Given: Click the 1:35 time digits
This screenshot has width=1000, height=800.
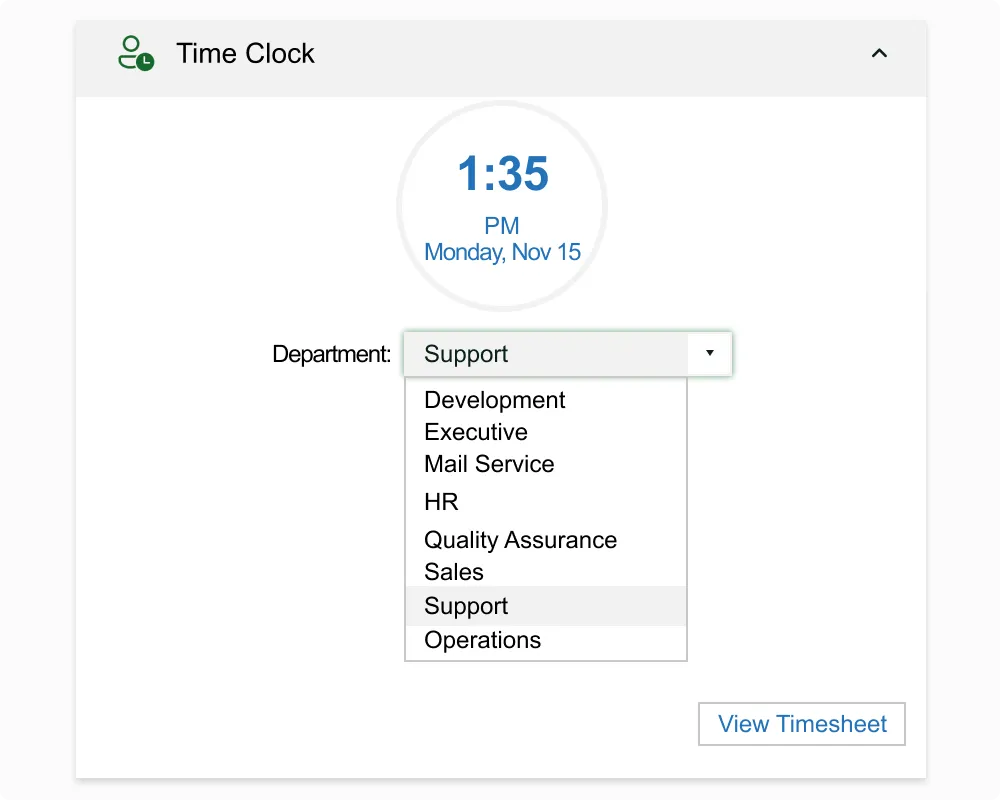Looking at the screenshot, I should pyautogui.click(x=503, y=174).
